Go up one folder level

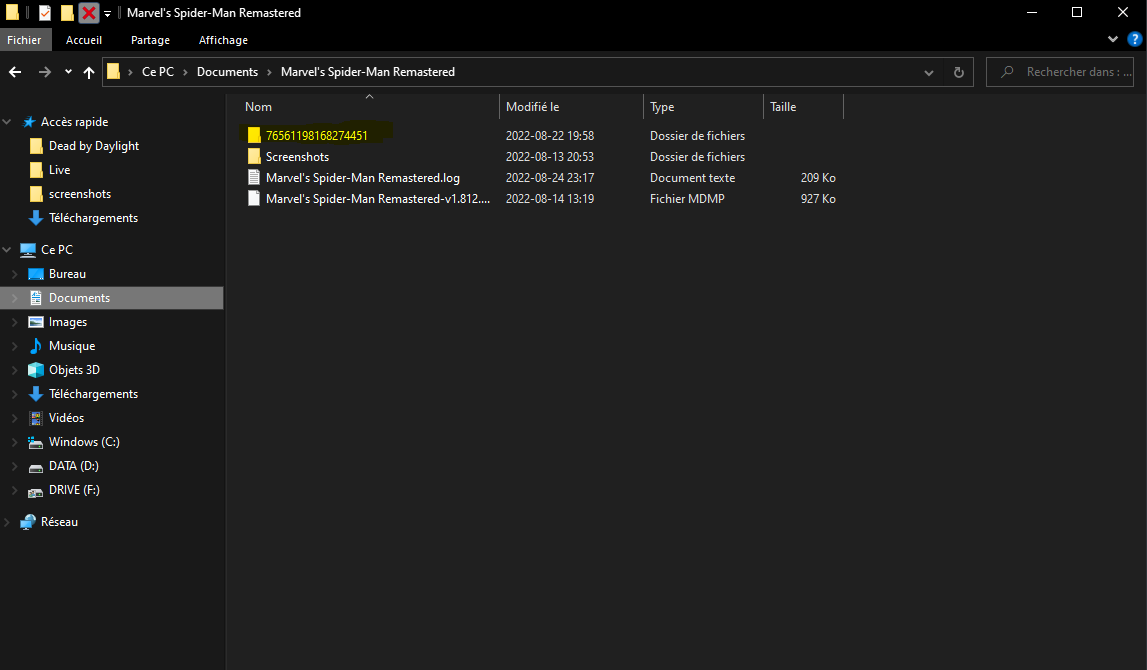[x=89, y=72]
